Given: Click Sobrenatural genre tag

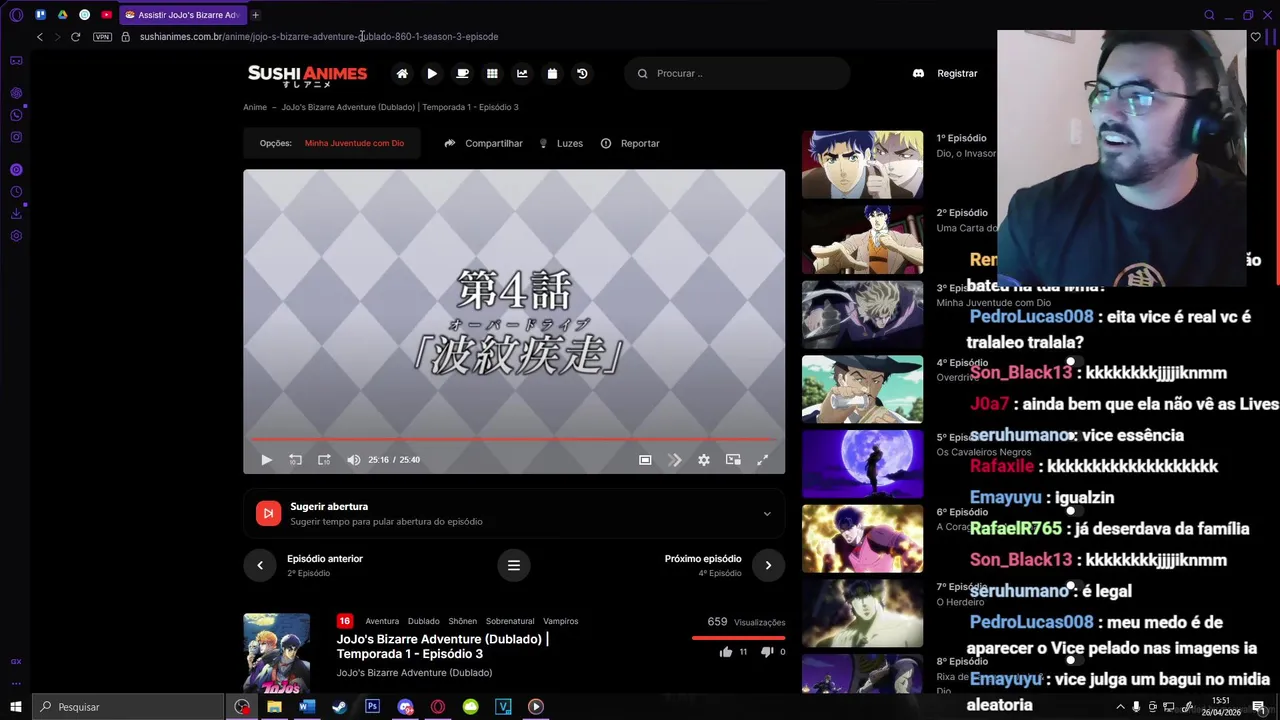Looking at the screenshot, I should point(510,621).
